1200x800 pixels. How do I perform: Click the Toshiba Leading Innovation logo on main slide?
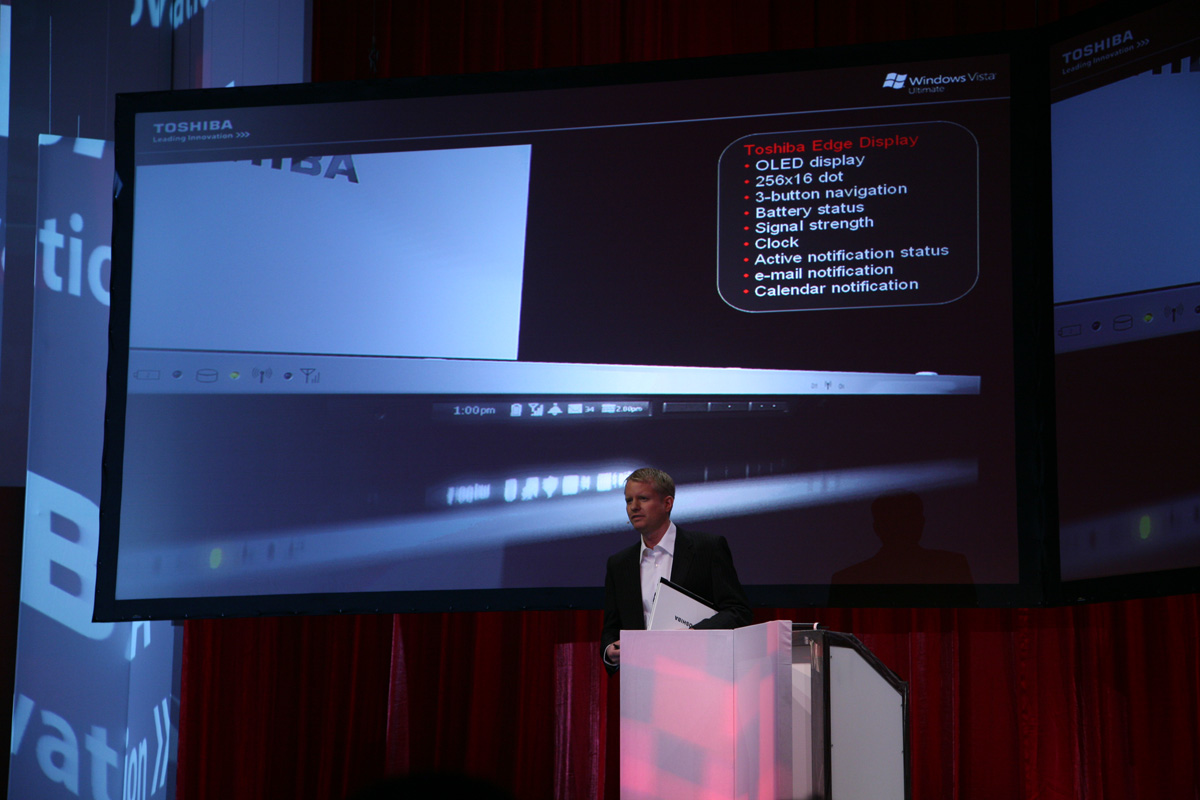pos(201,131)
